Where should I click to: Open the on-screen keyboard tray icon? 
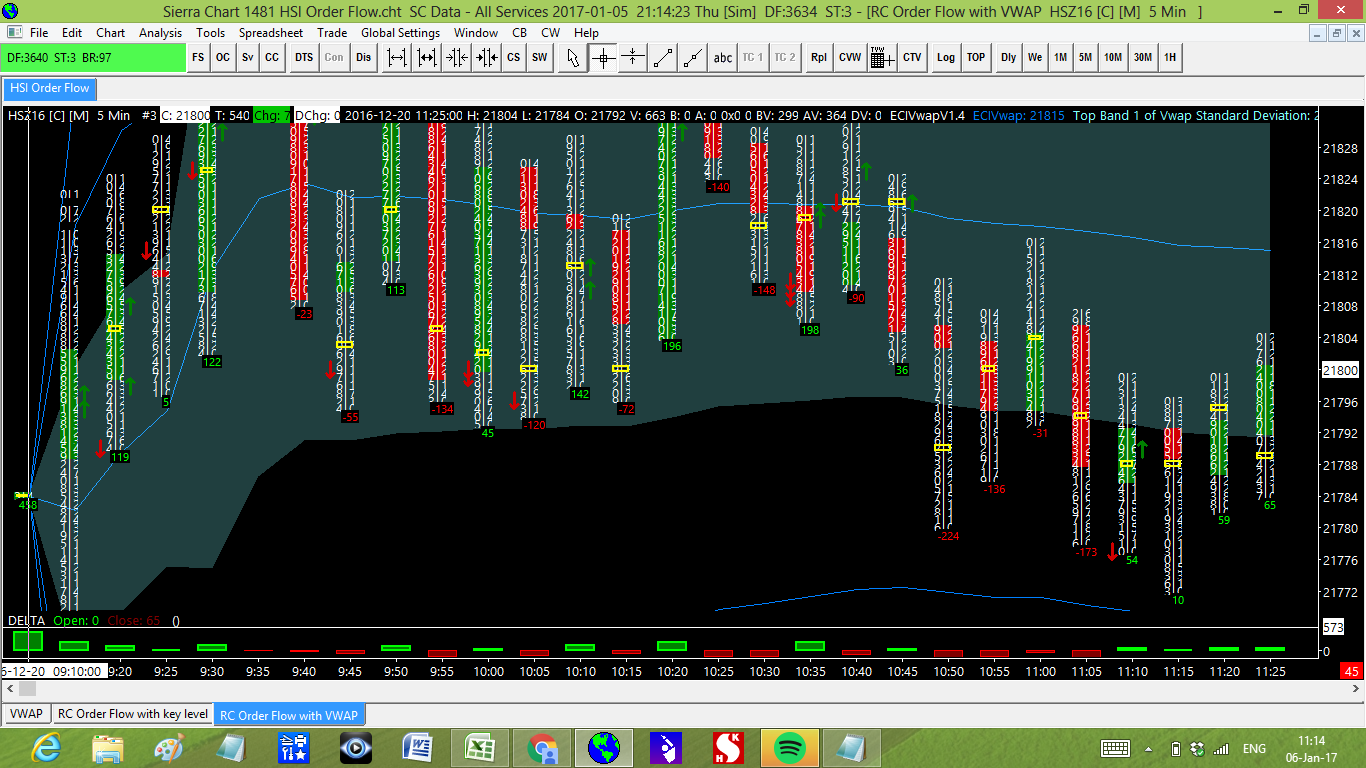(1115, 748)
